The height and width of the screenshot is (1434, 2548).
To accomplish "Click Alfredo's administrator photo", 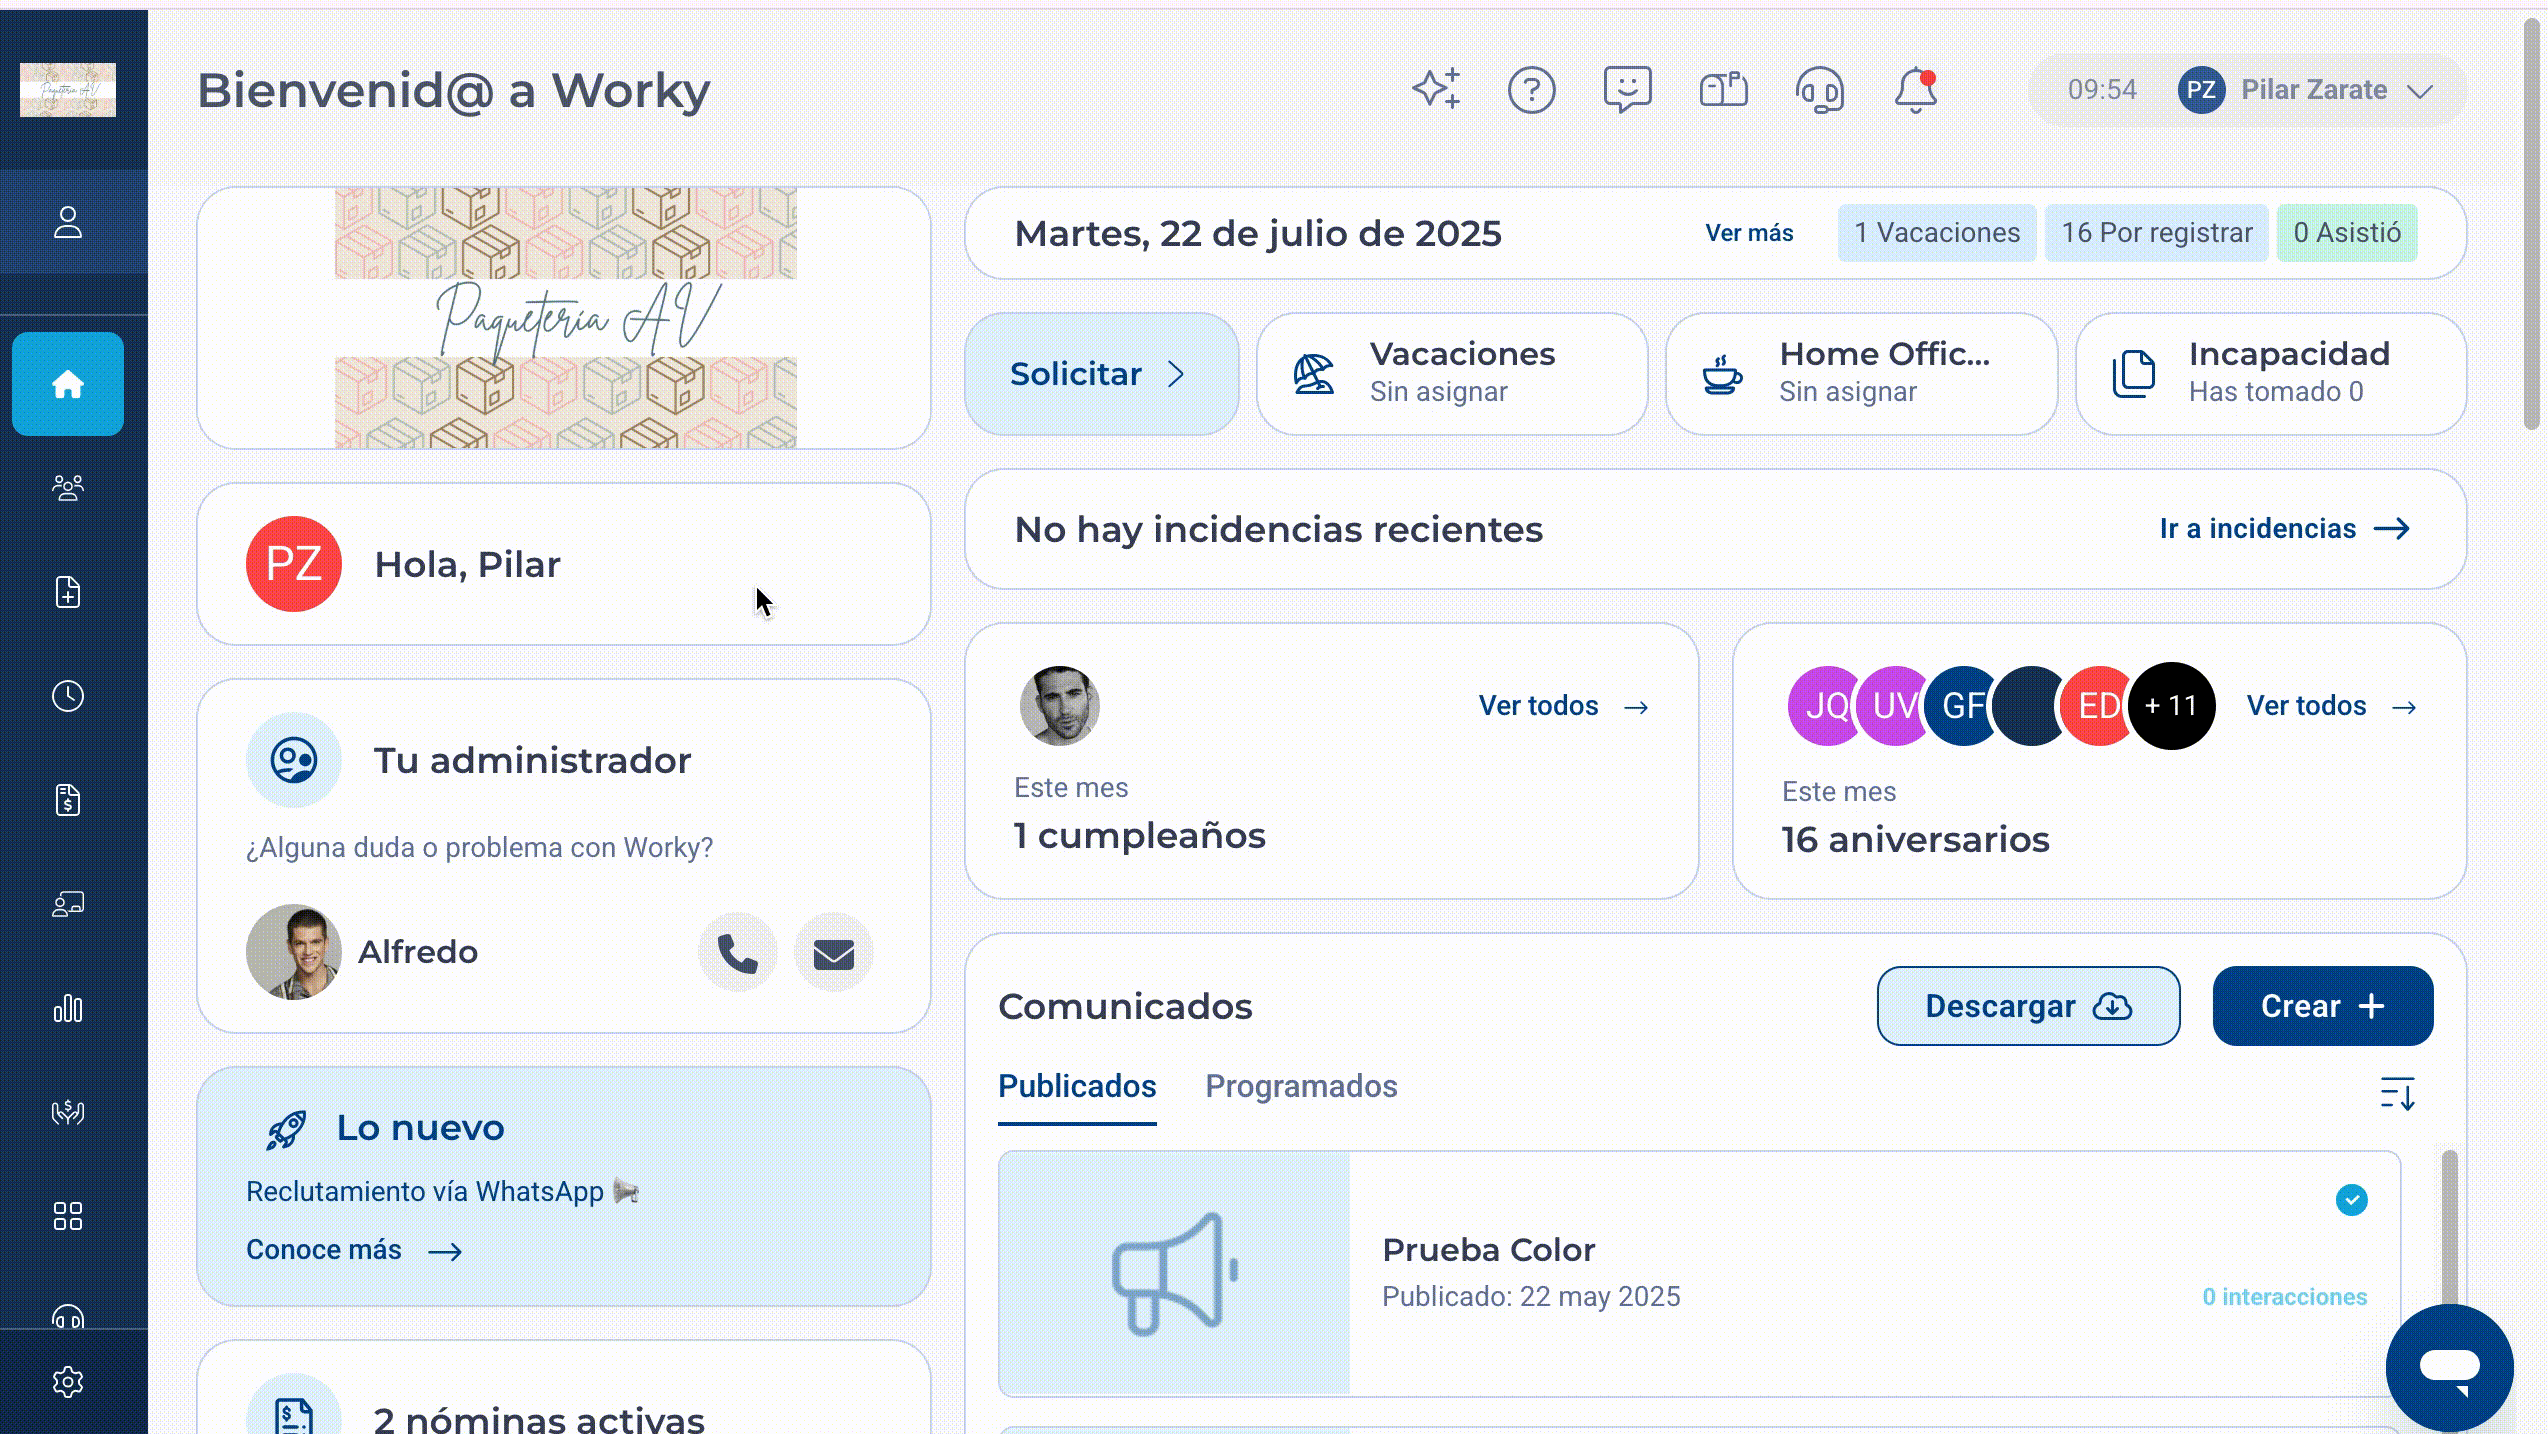I will tap(293, 953).
